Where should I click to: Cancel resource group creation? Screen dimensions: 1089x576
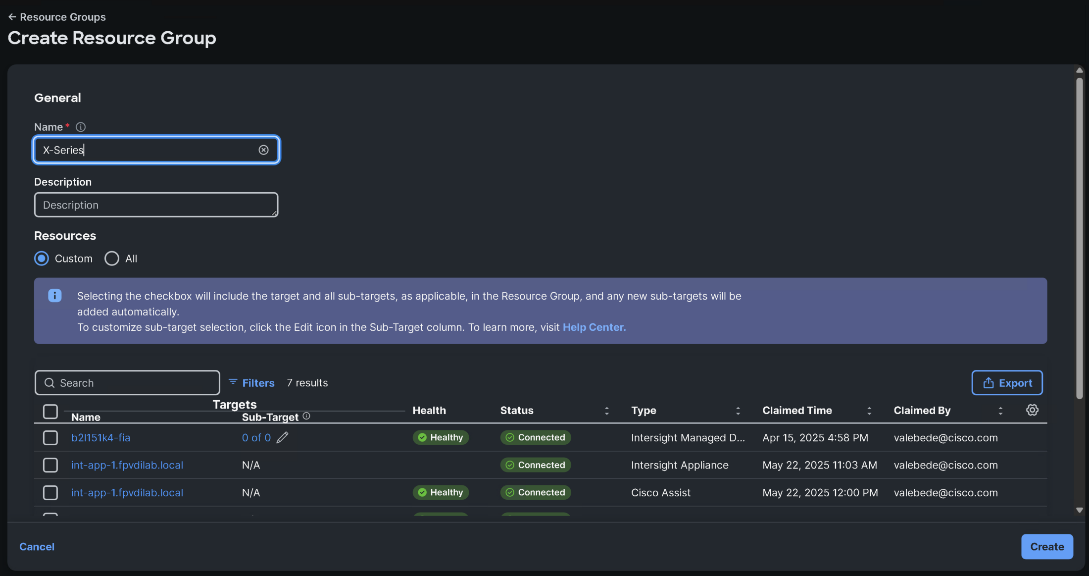click(x=37, y=547)
